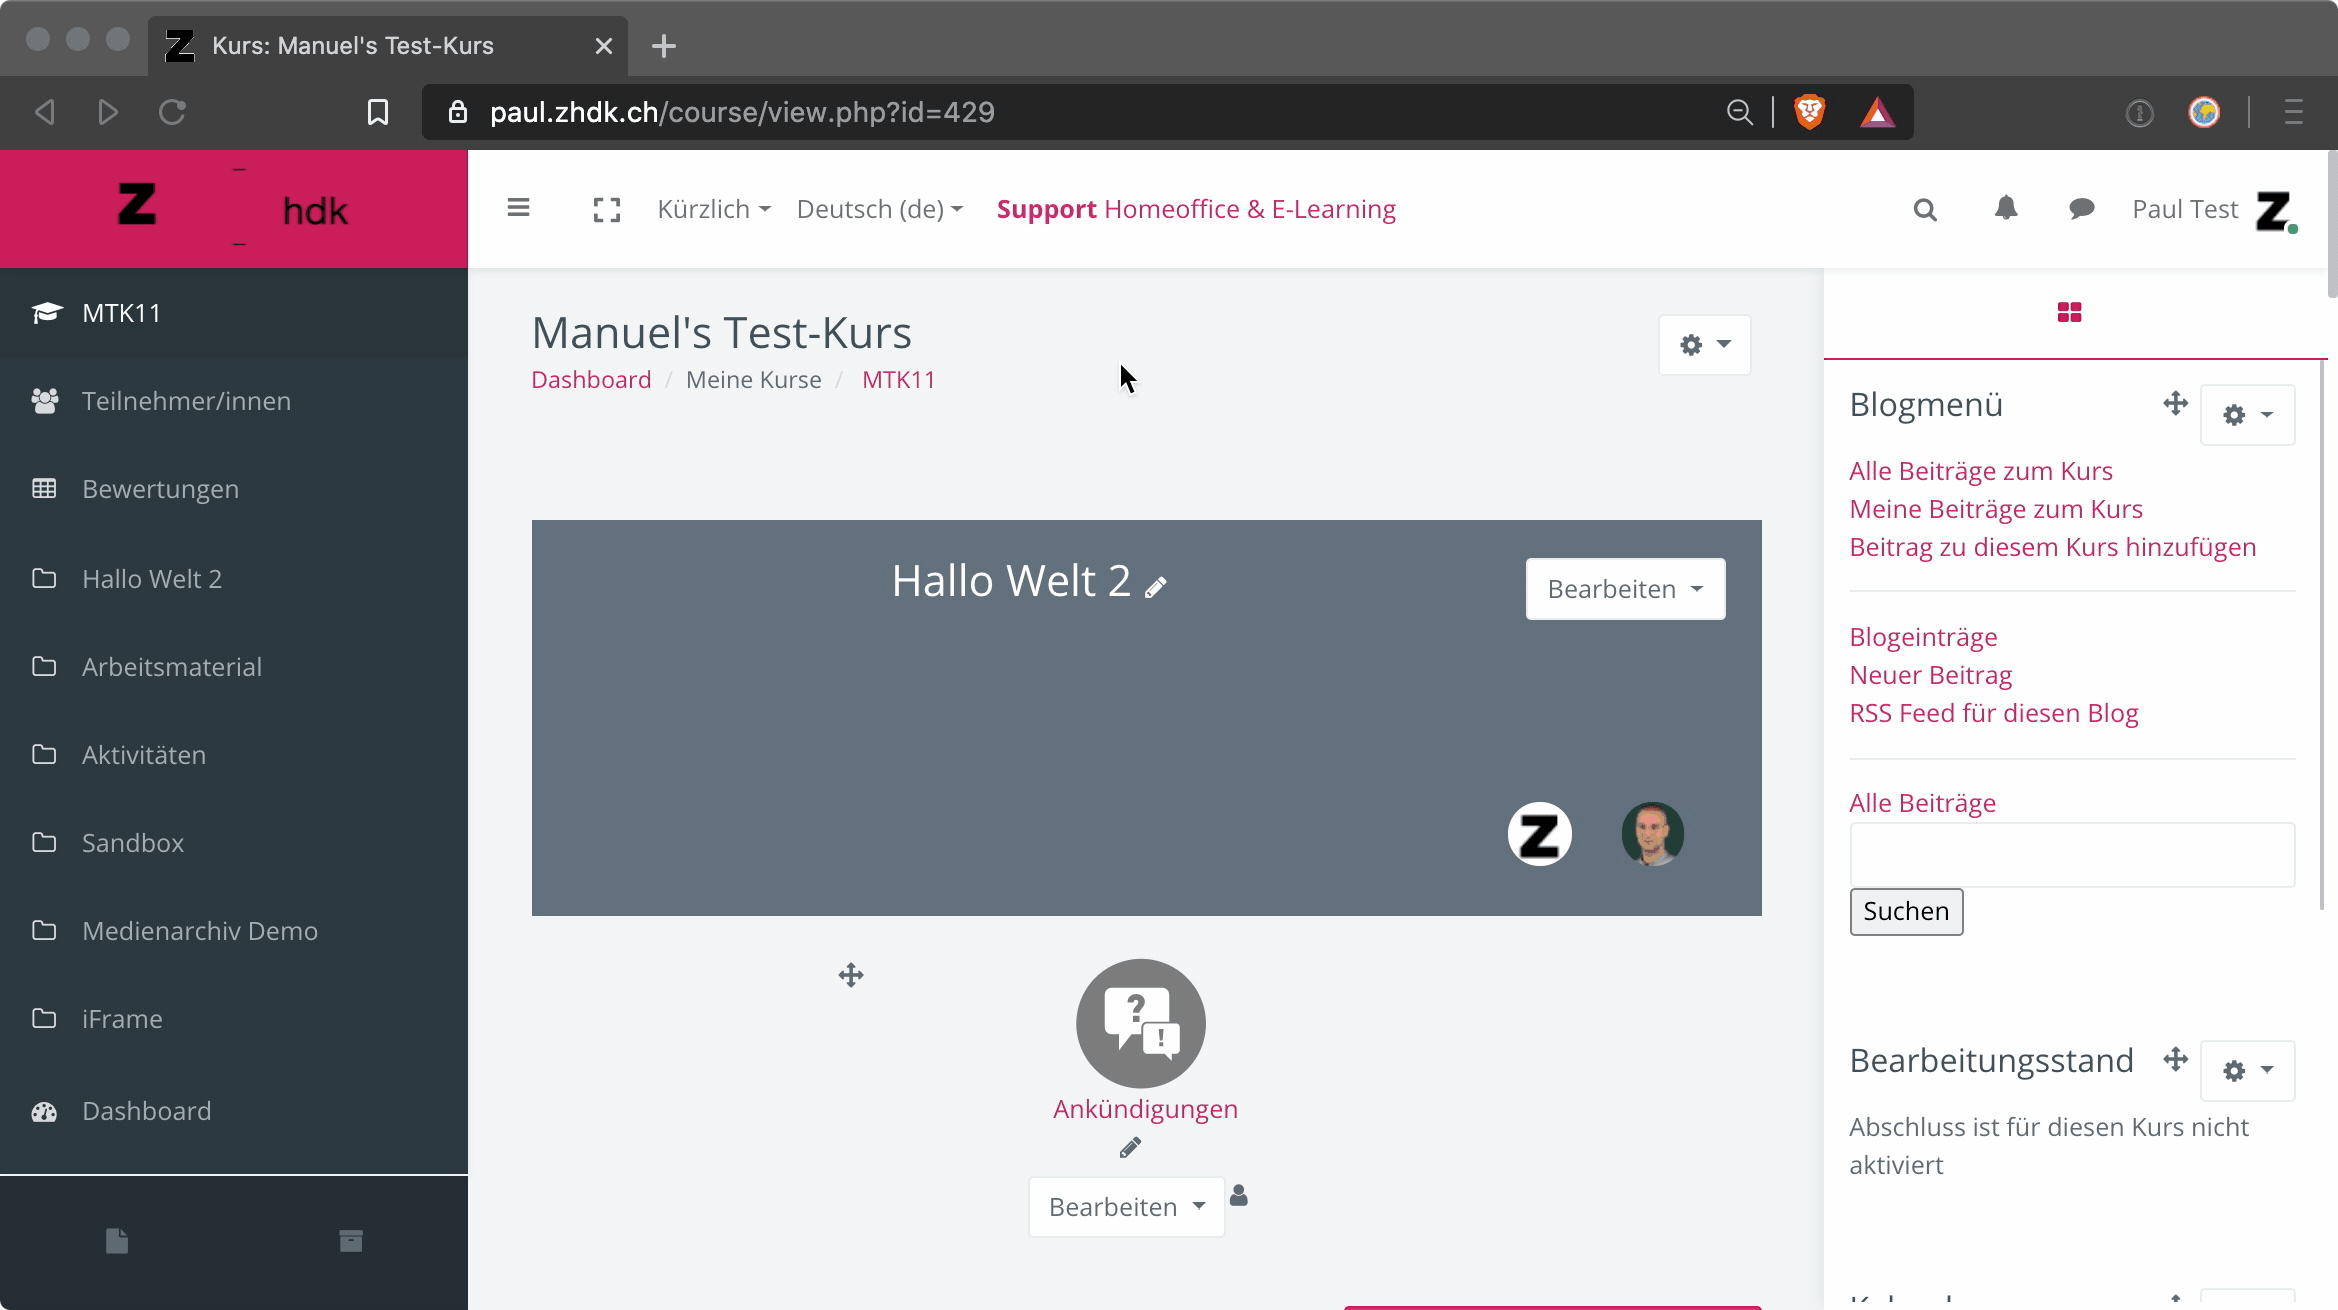Open Neuer Beitrag link
This screenshot has width=2338, height=1310.
1930,675
